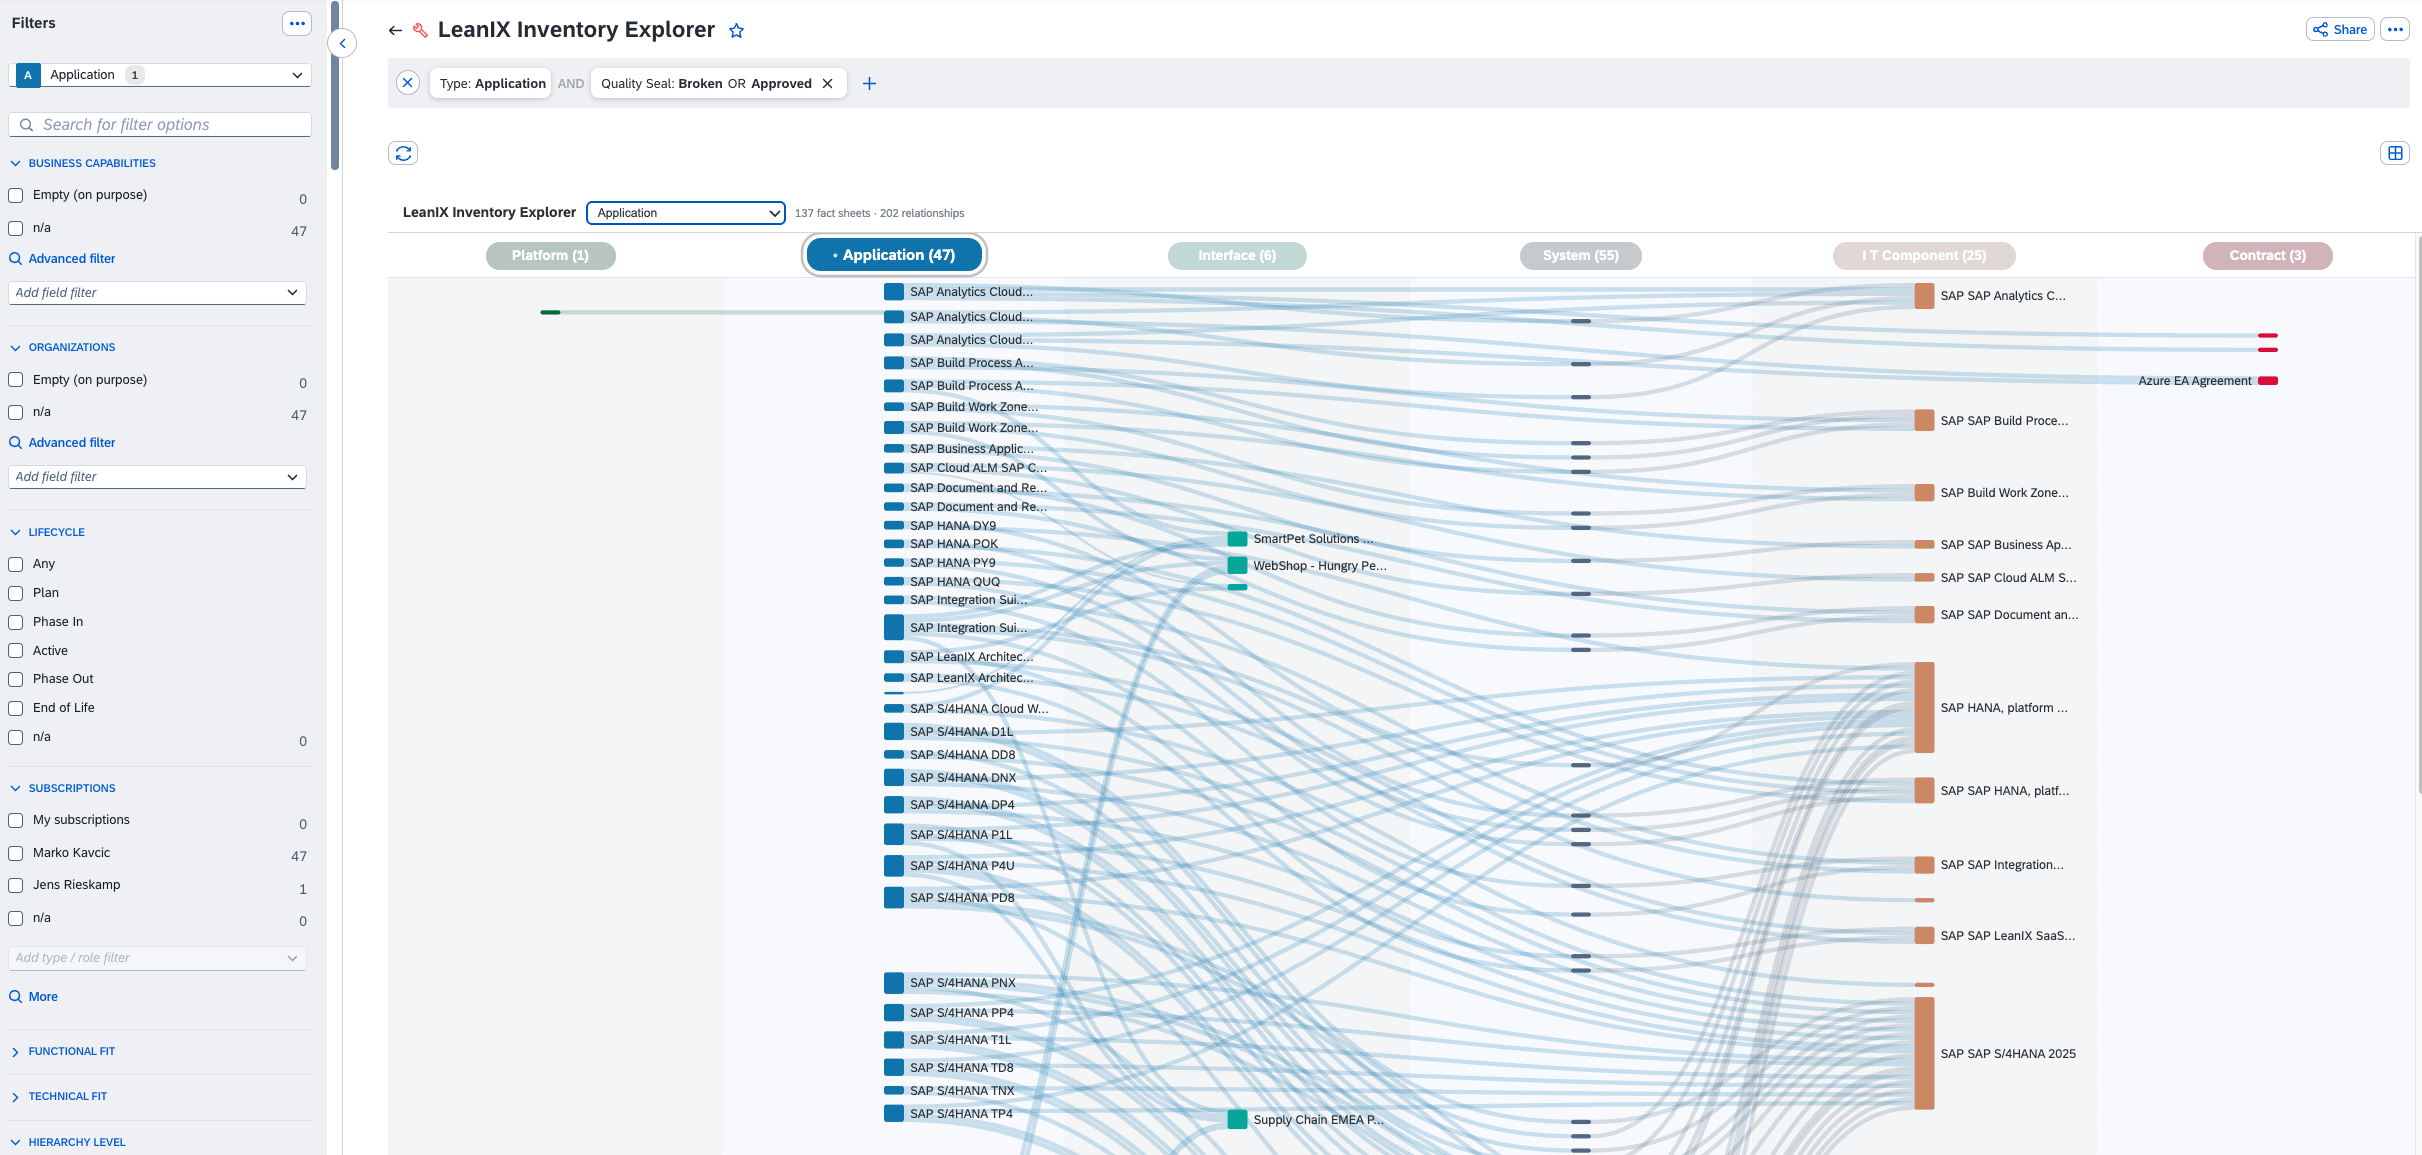Expand the Functional Fit section

pyautogui.click(x=15, y=1052)
